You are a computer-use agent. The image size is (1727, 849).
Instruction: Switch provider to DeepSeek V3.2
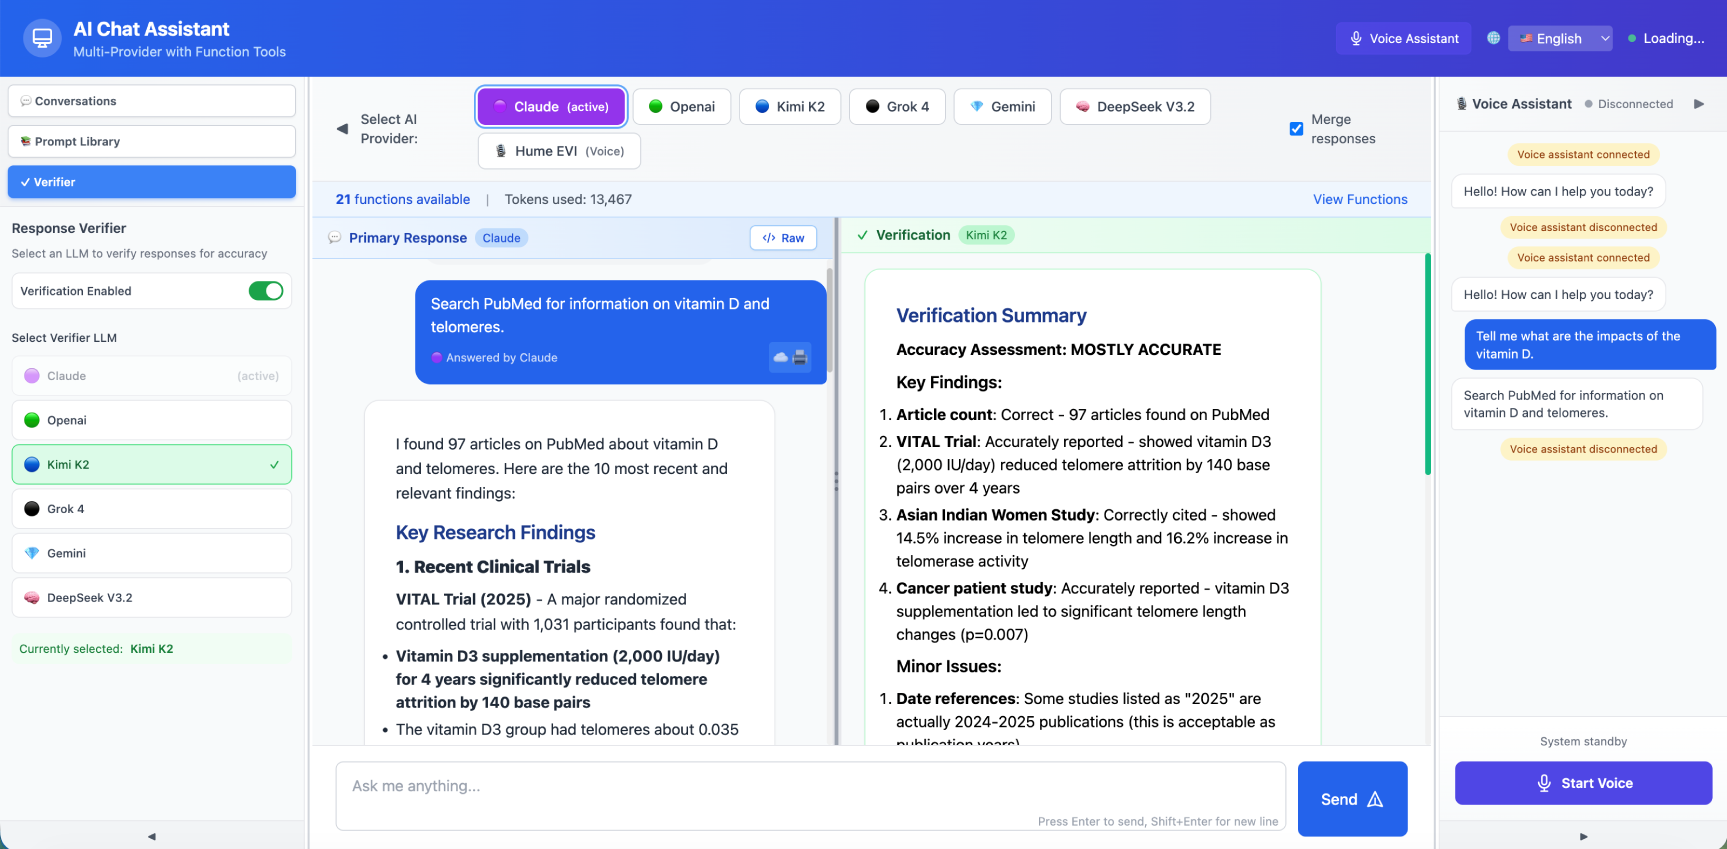coord(1135,107)
